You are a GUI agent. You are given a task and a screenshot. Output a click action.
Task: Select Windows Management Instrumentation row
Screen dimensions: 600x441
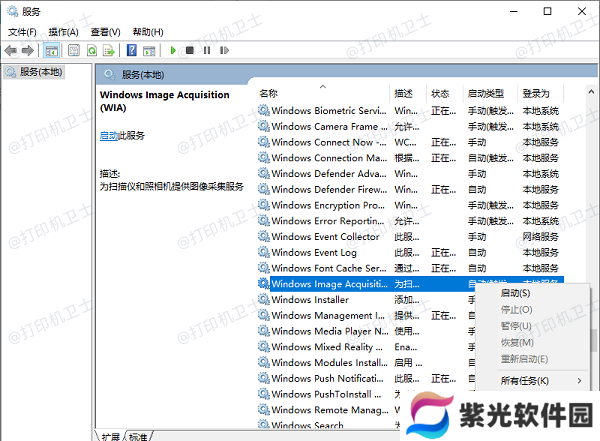click(366, 315)
